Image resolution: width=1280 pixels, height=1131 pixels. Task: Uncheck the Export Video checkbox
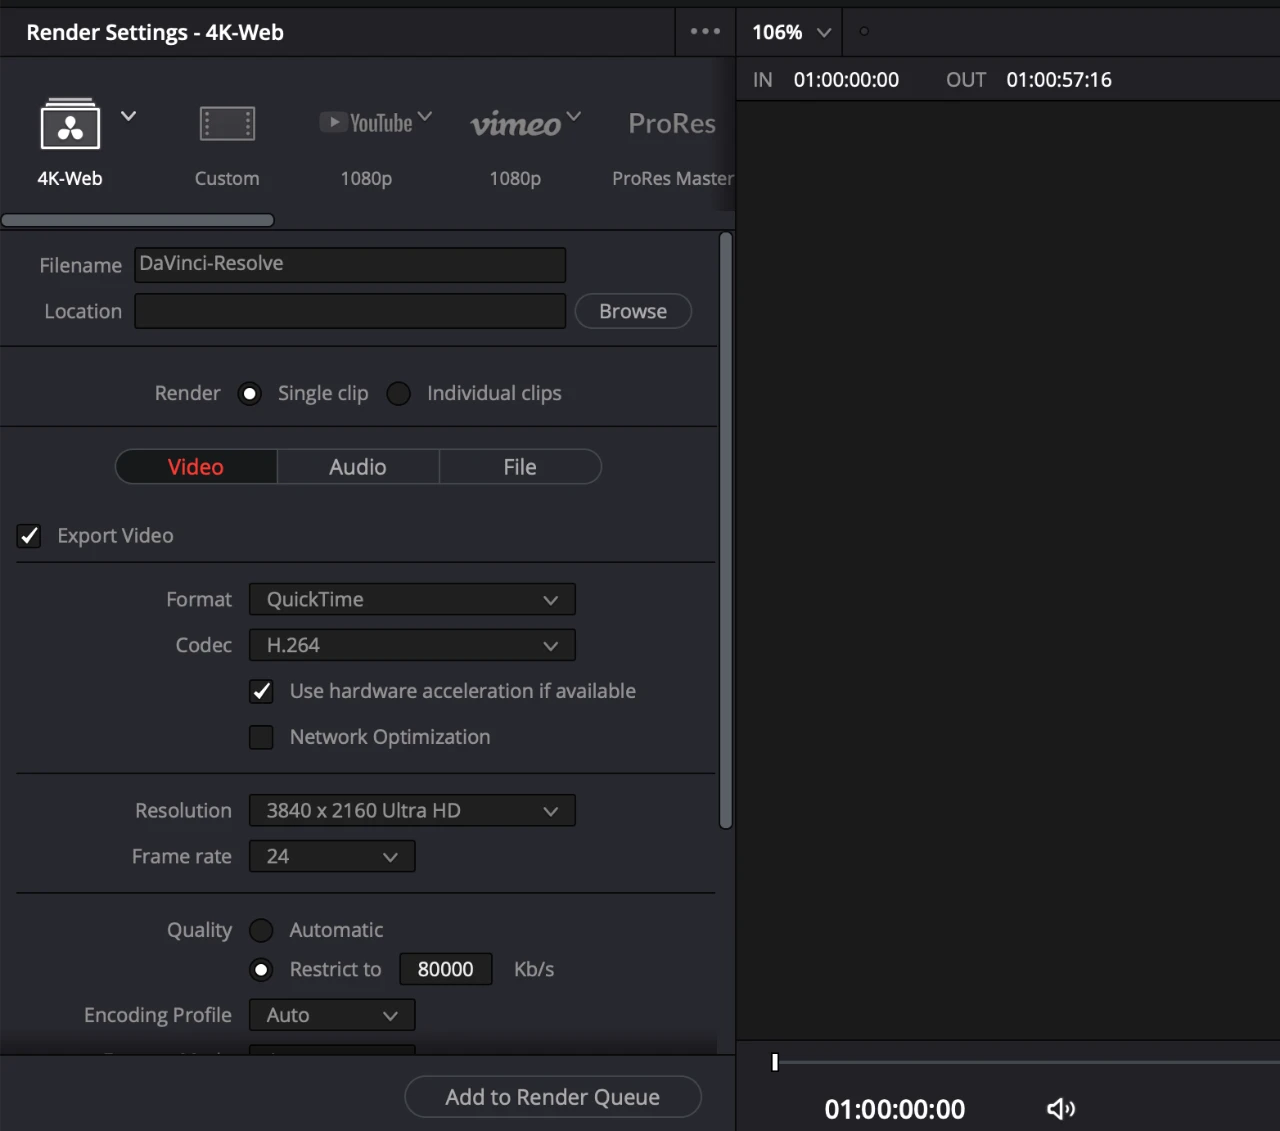pyautogui.click(x=28, y=536)
